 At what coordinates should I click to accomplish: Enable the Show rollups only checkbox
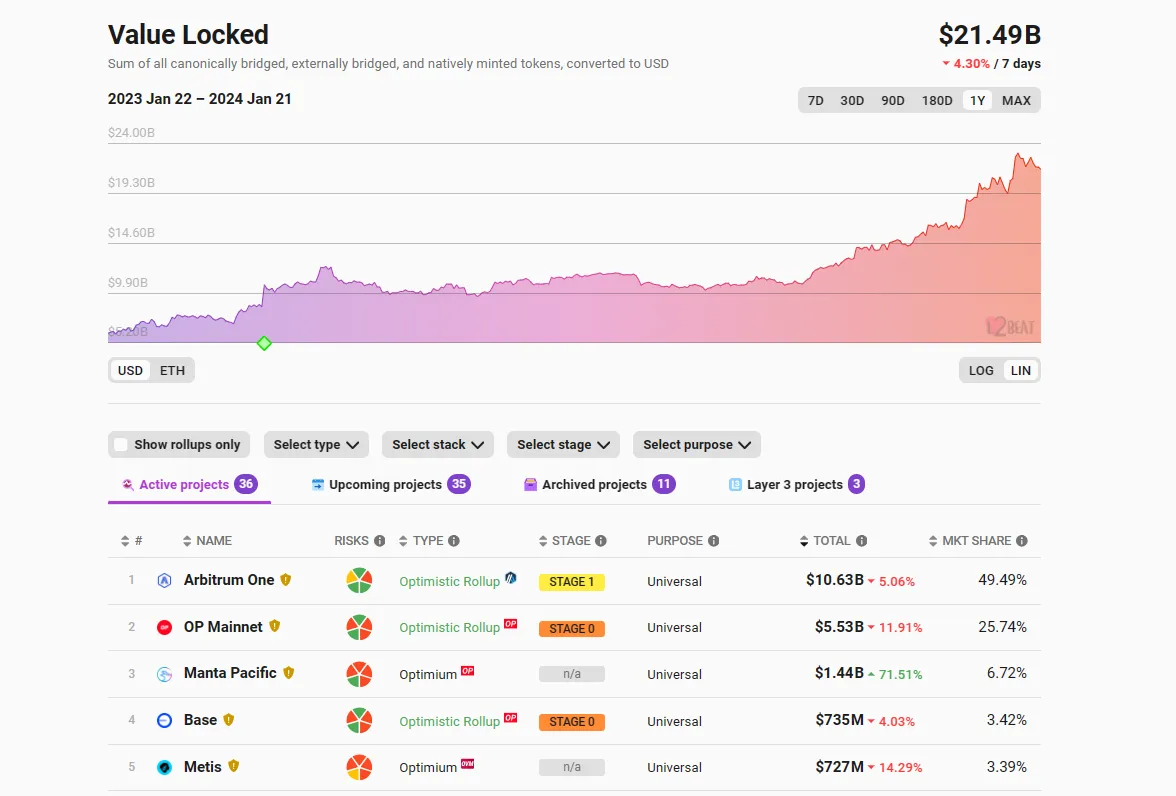click(121, 445)
